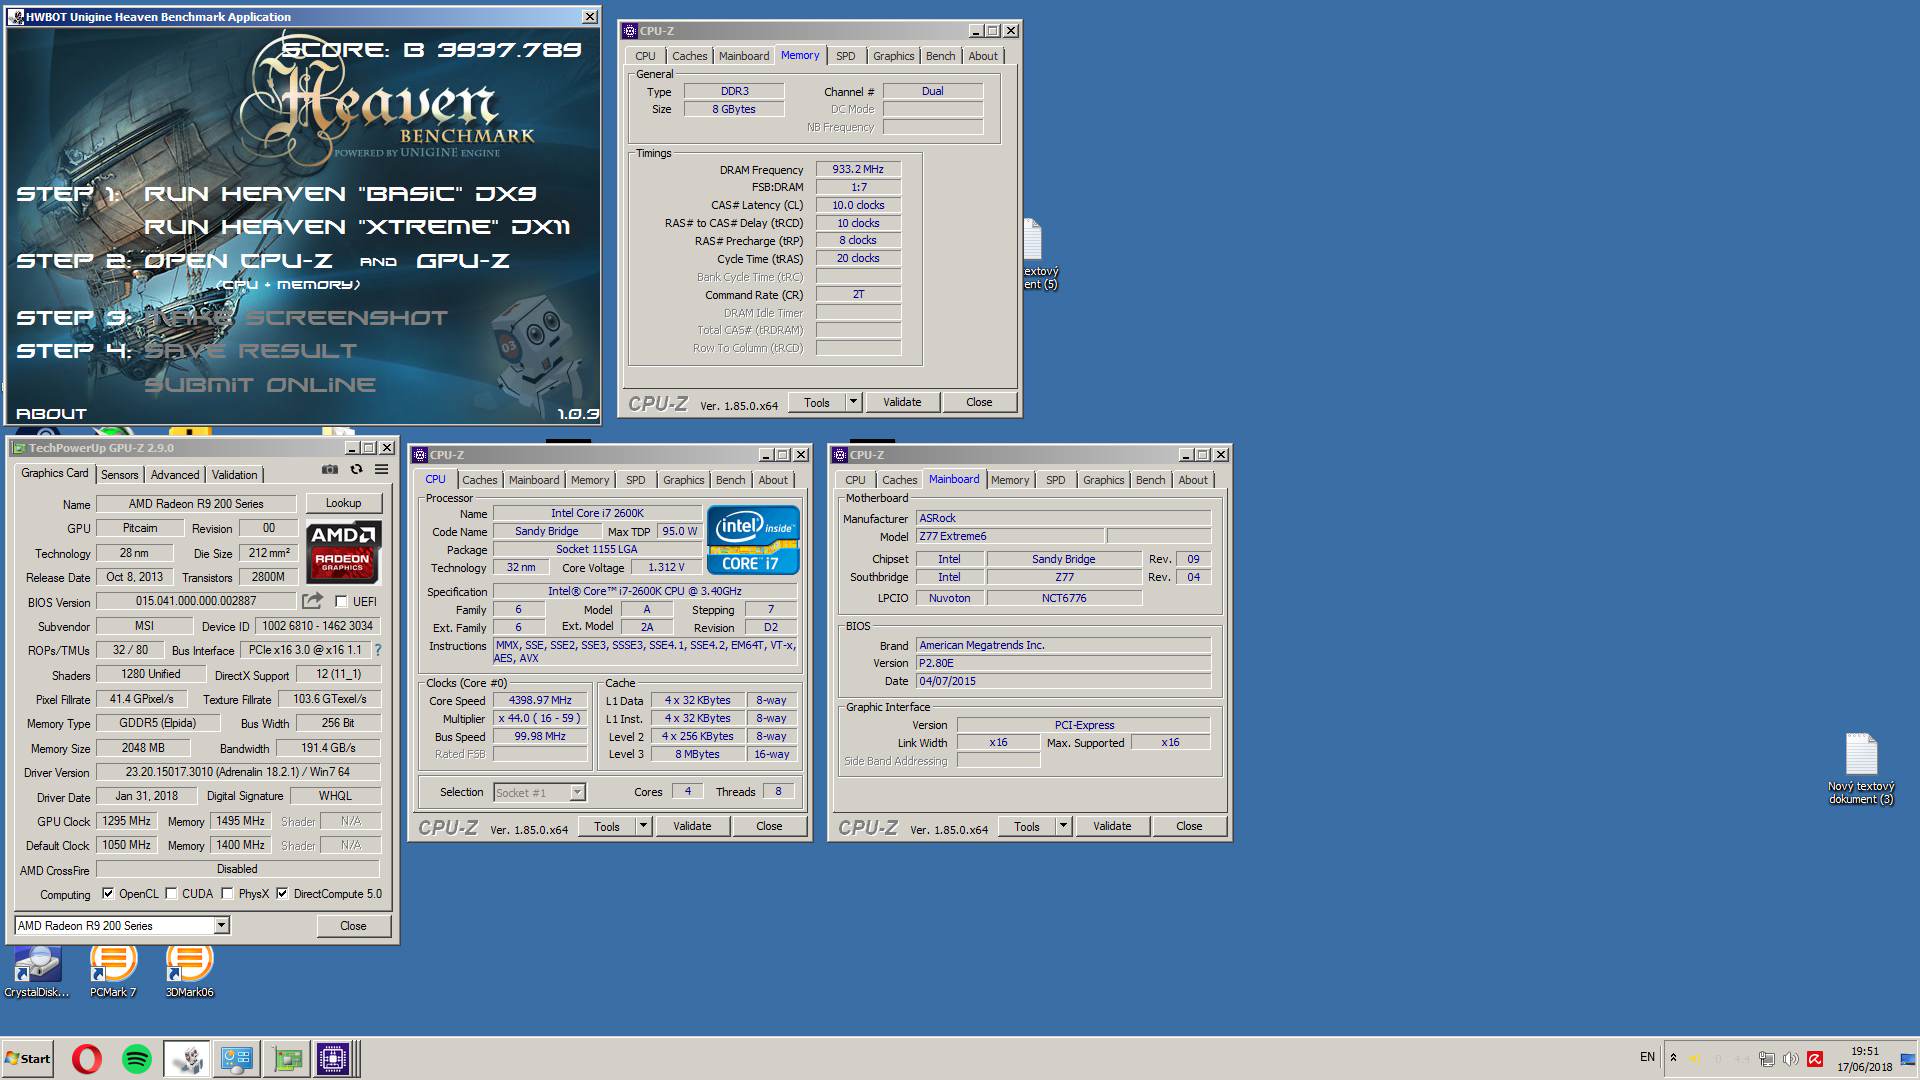
Task: Show hidden tray icons with the chevron
Action: click(x=1673, y=1058)
